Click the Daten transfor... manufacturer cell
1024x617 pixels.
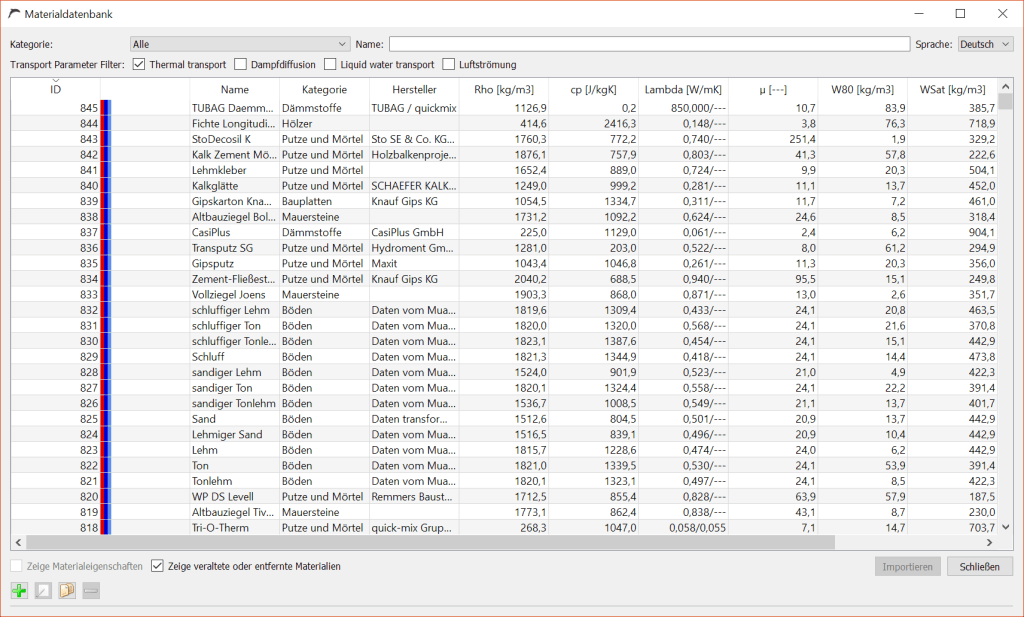point(414,419)
